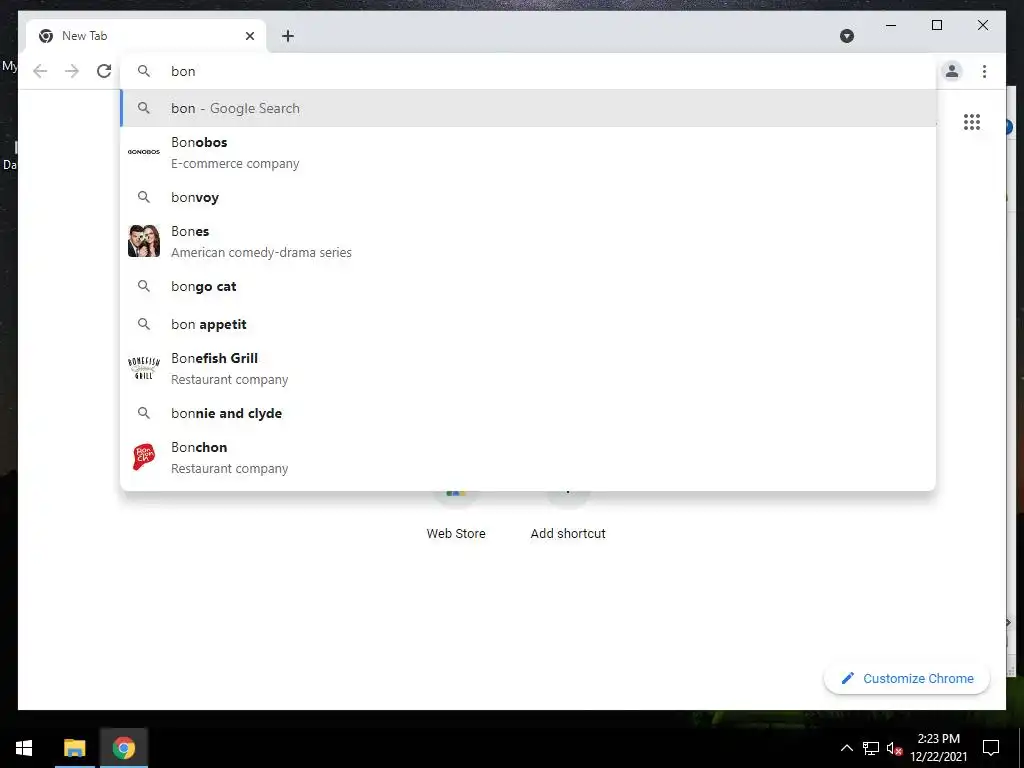Select the bonvoy search suggestion

coord(528,197)
